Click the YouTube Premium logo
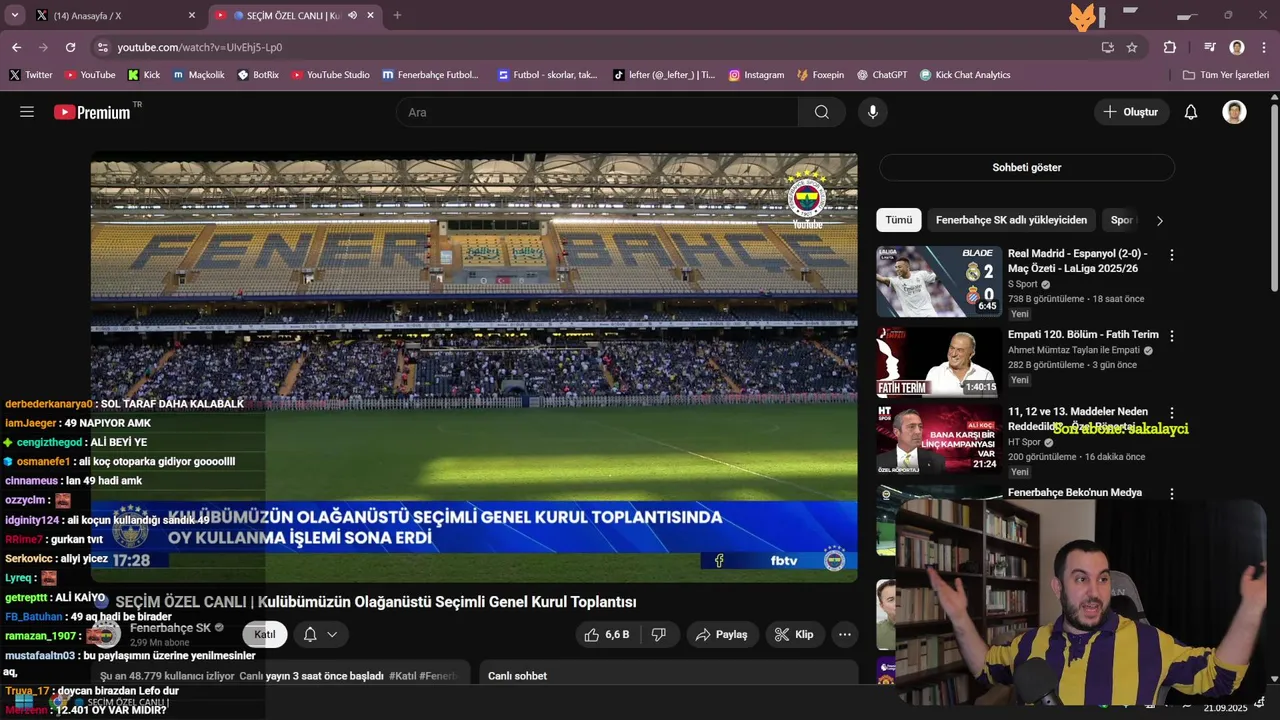This screenshot has width=1280, height=720. click(x=93, y=112)
